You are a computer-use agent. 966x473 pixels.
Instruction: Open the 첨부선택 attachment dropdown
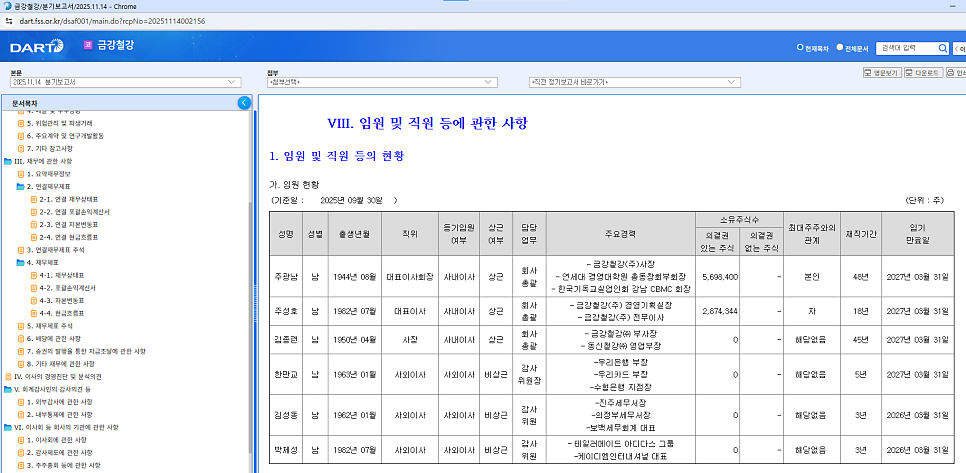(382, 82)
